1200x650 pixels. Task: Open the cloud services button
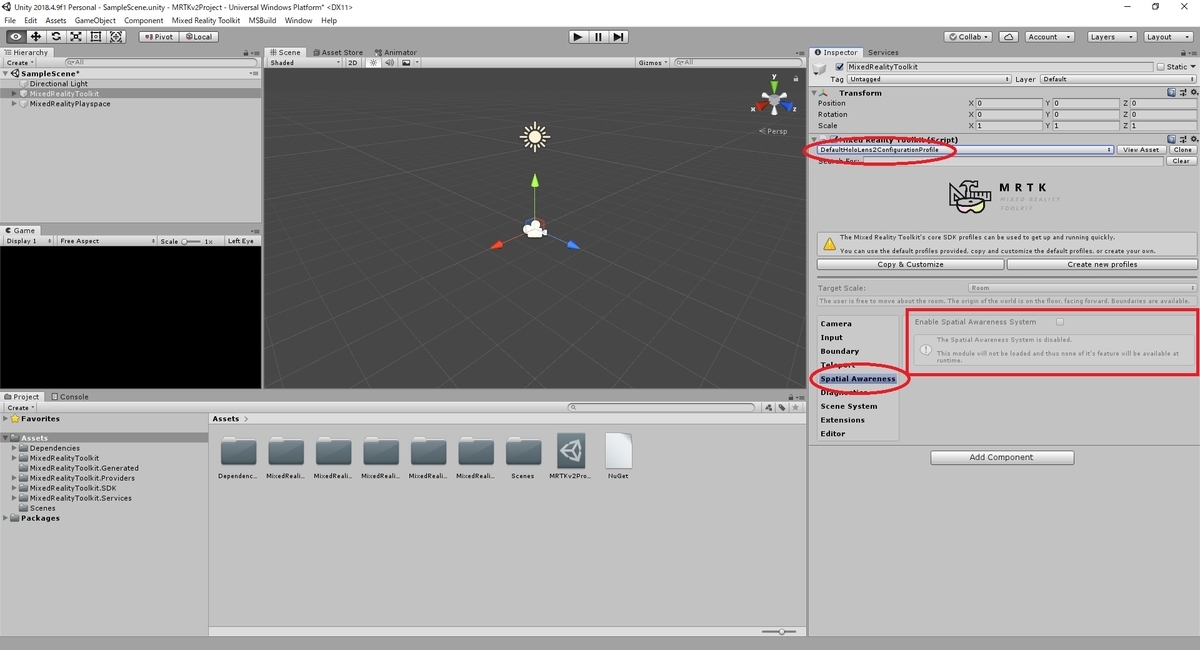click(x=1009, y=36)
